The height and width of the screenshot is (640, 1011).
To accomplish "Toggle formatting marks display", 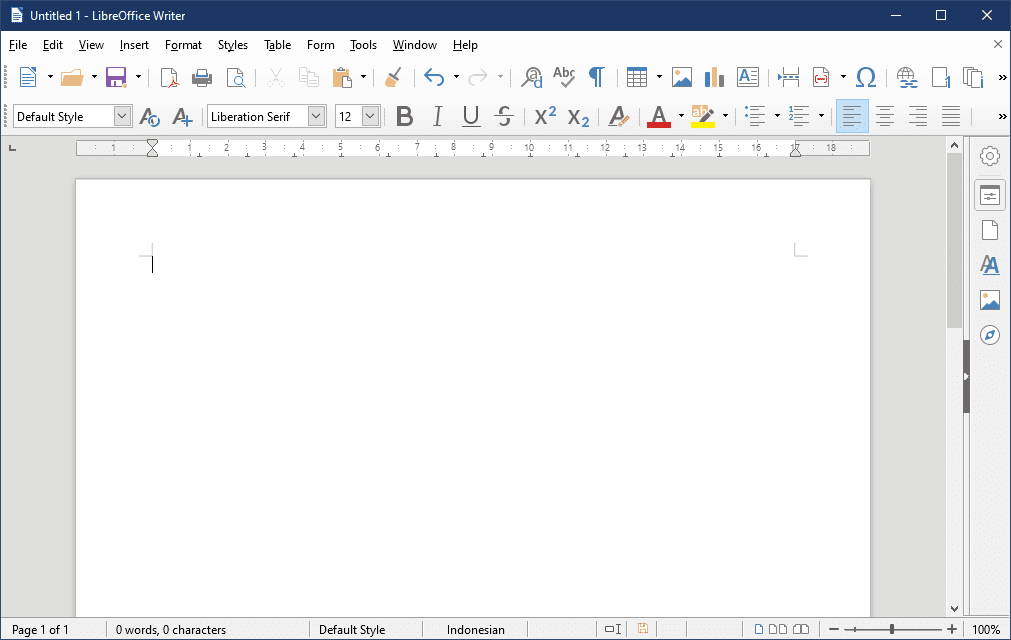I will pos(596,77).
